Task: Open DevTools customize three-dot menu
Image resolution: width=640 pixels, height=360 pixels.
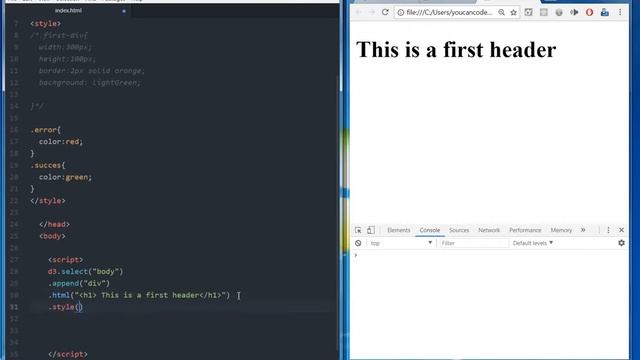Action: coord(609,230)
